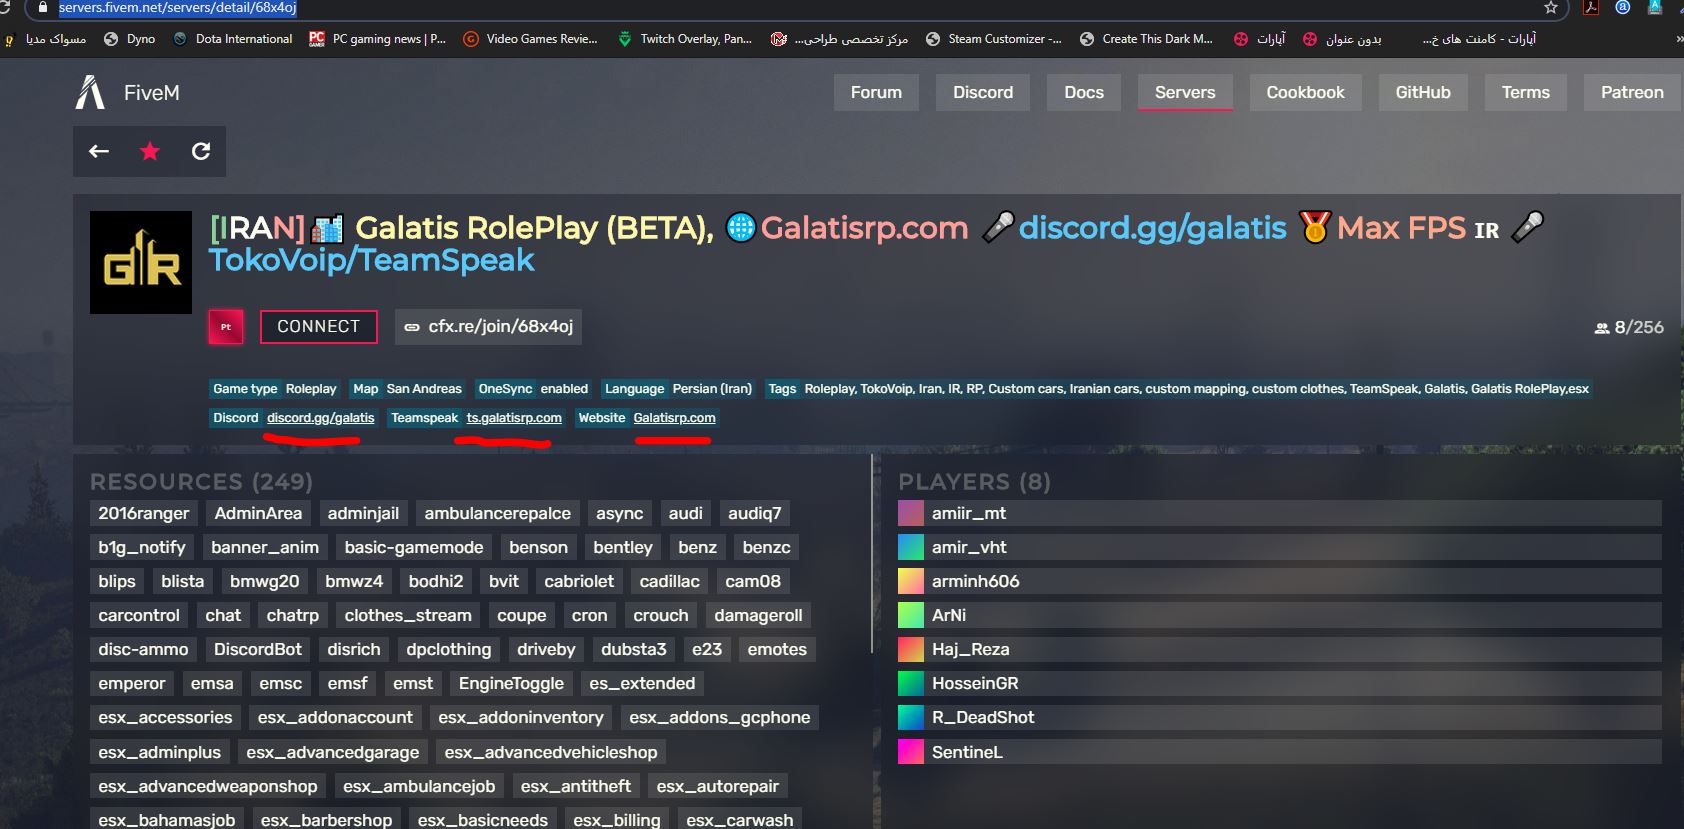Open the Steam Customizer bookmark
Image resolution: width=1684 pixels, height=829 pixels.
coord(994,39)
